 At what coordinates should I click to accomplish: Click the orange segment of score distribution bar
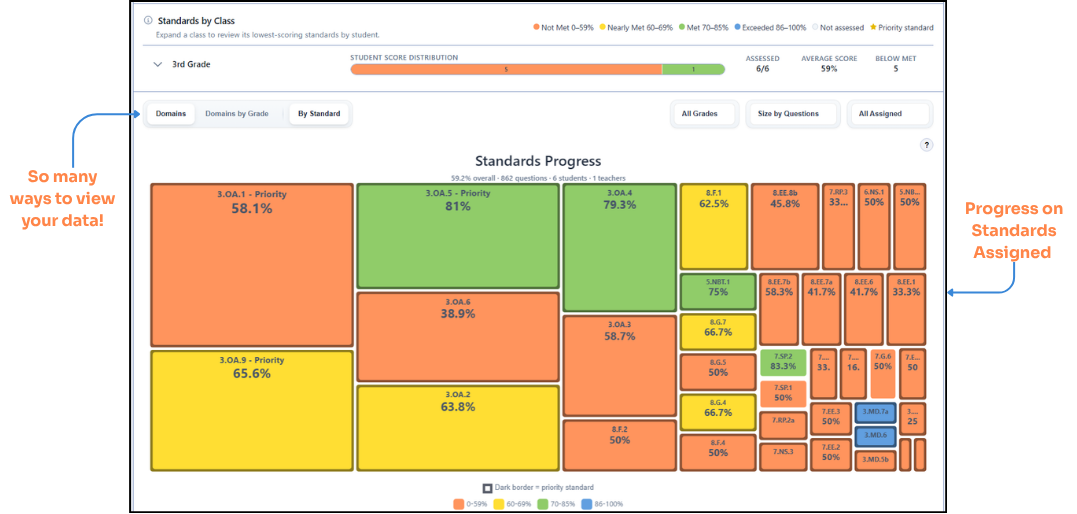pyautogui.click(x=506, y=69)
